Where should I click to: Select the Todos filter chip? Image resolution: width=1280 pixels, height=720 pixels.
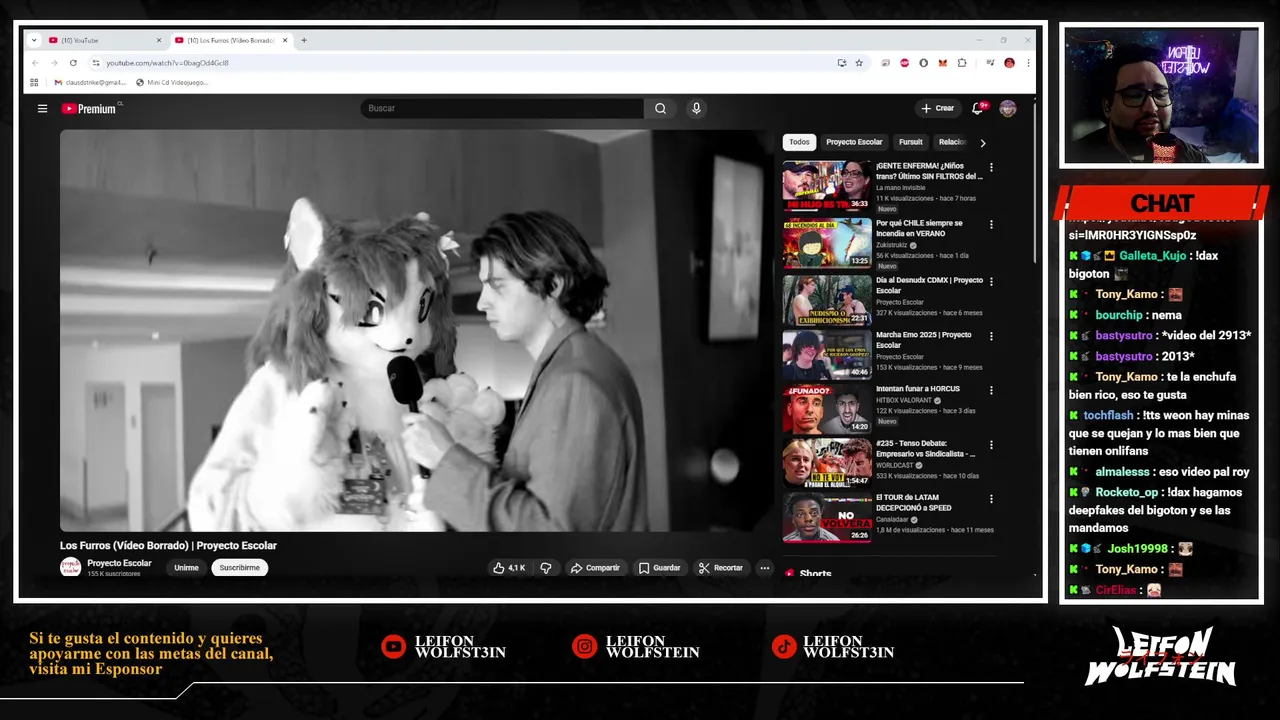tap(799, 142)
